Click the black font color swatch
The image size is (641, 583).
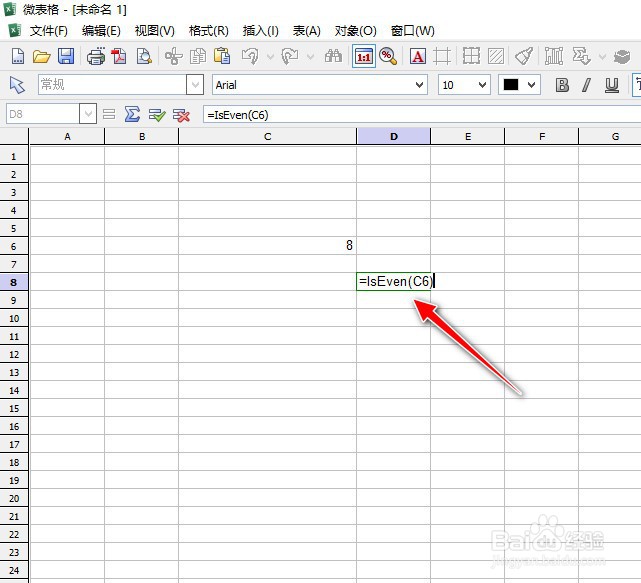pyautogui.click(x=511, y=85)
